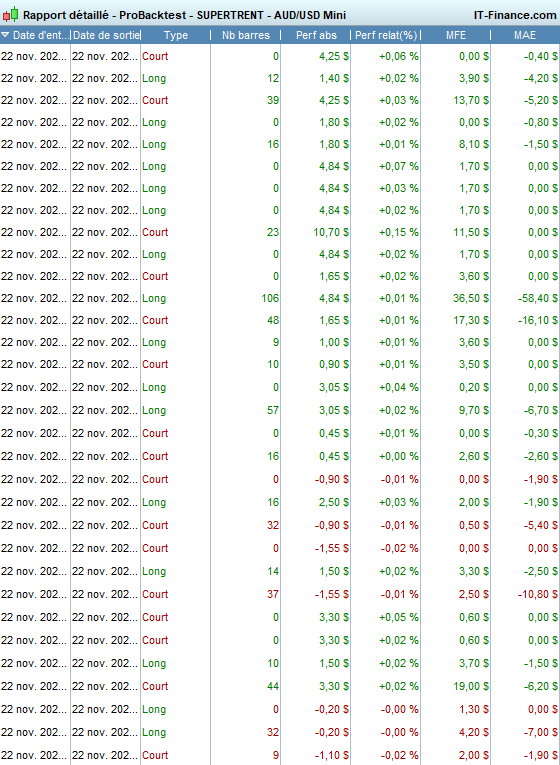Click Court type in the 10,70 $ row
Screen dimensions: 560x765
coord(155,232)
